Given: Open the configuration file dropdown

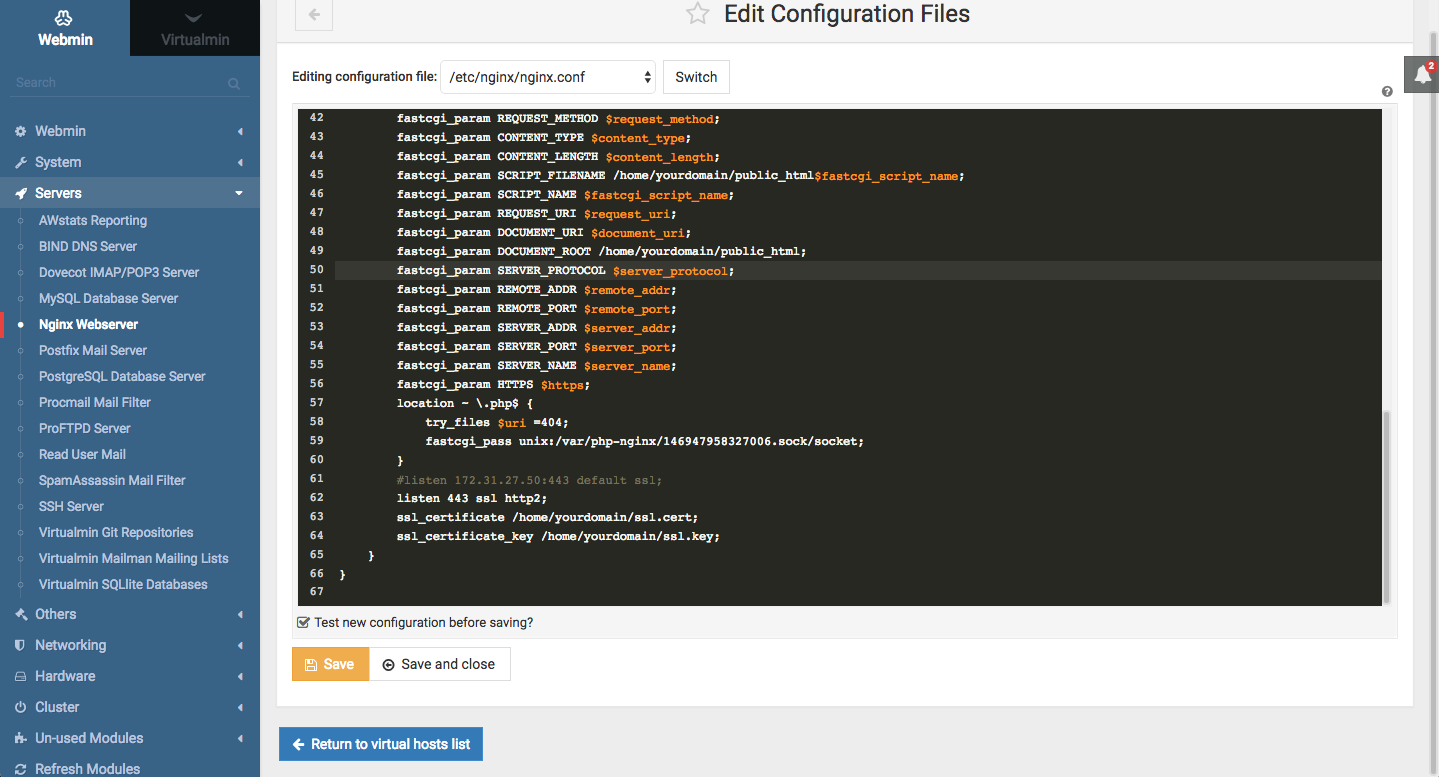Looking at the screenshot, I should pos(548,77).
